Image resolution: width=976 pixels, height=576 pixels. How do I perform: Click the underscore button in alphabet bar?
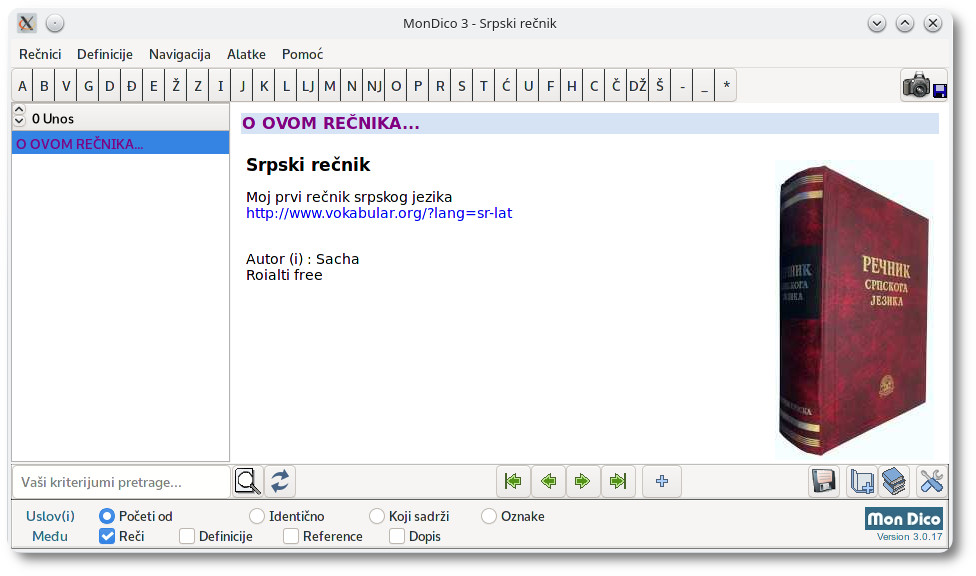pyautogui.click(x=704, y=85)
